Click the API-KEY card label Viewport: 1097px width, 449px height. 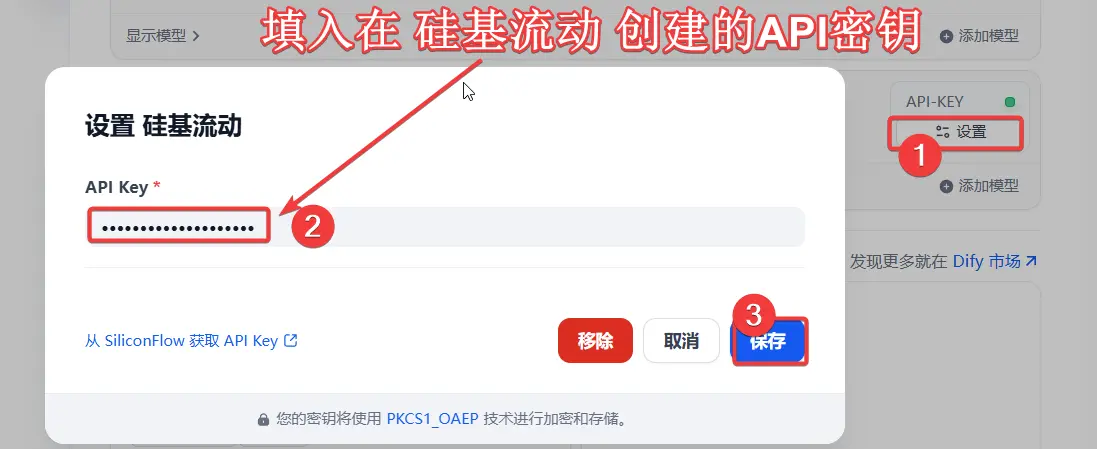tap(935, 102)
